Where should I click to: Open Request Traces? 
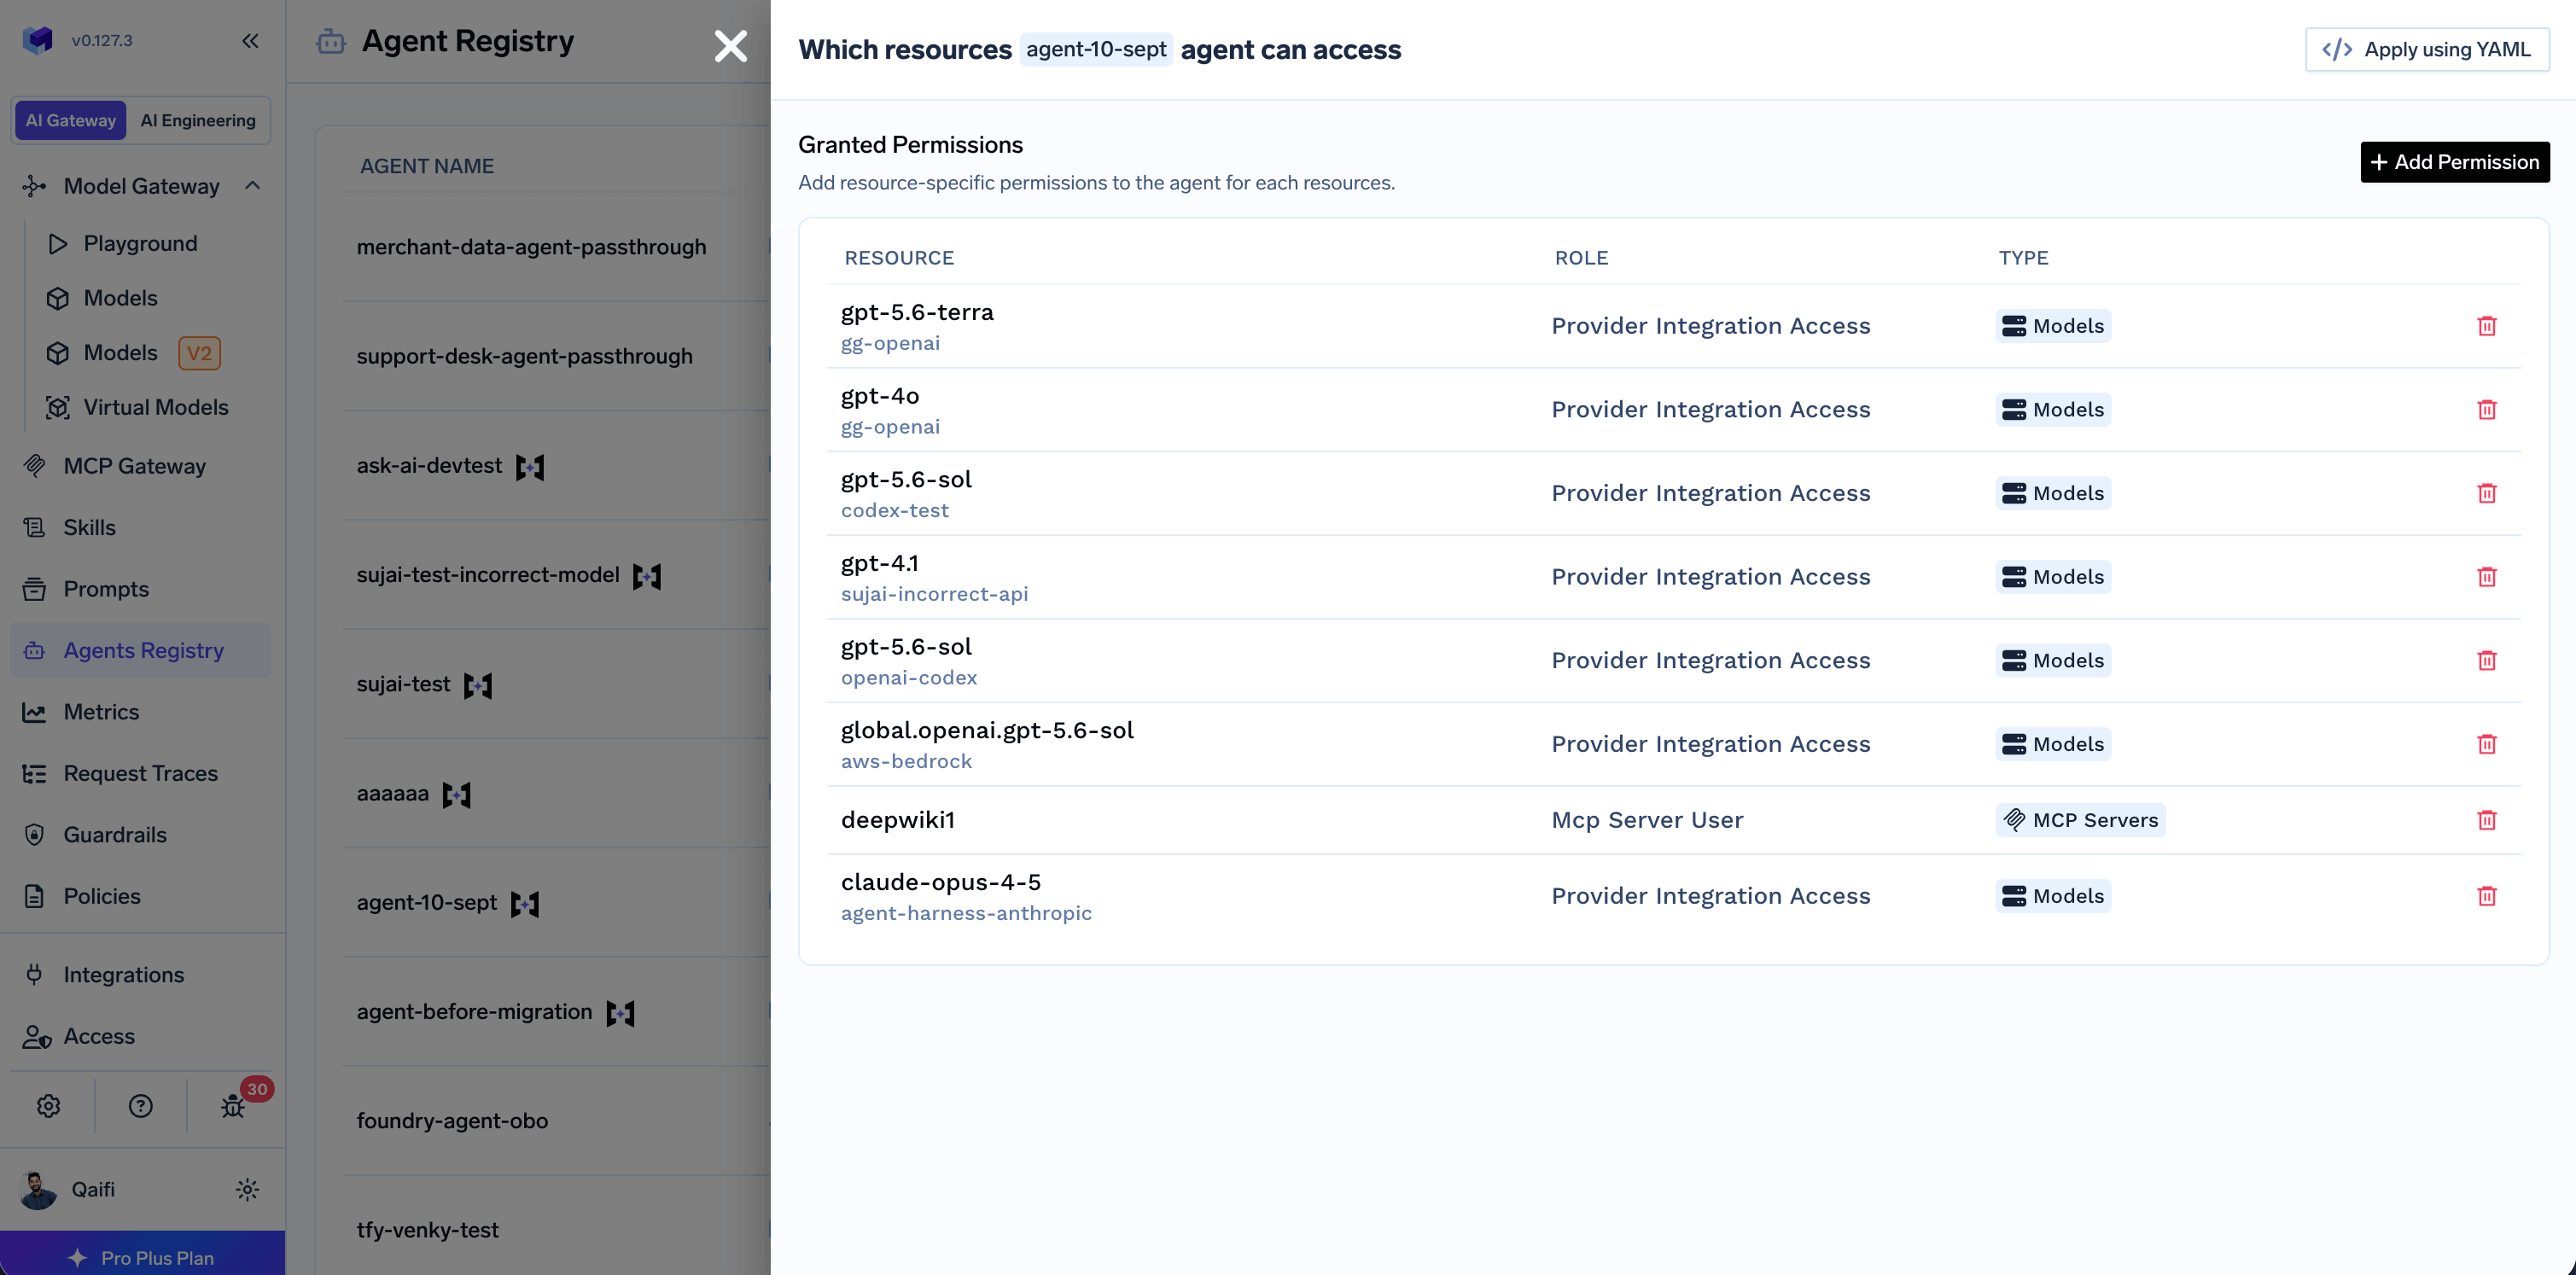click(140, 773)
